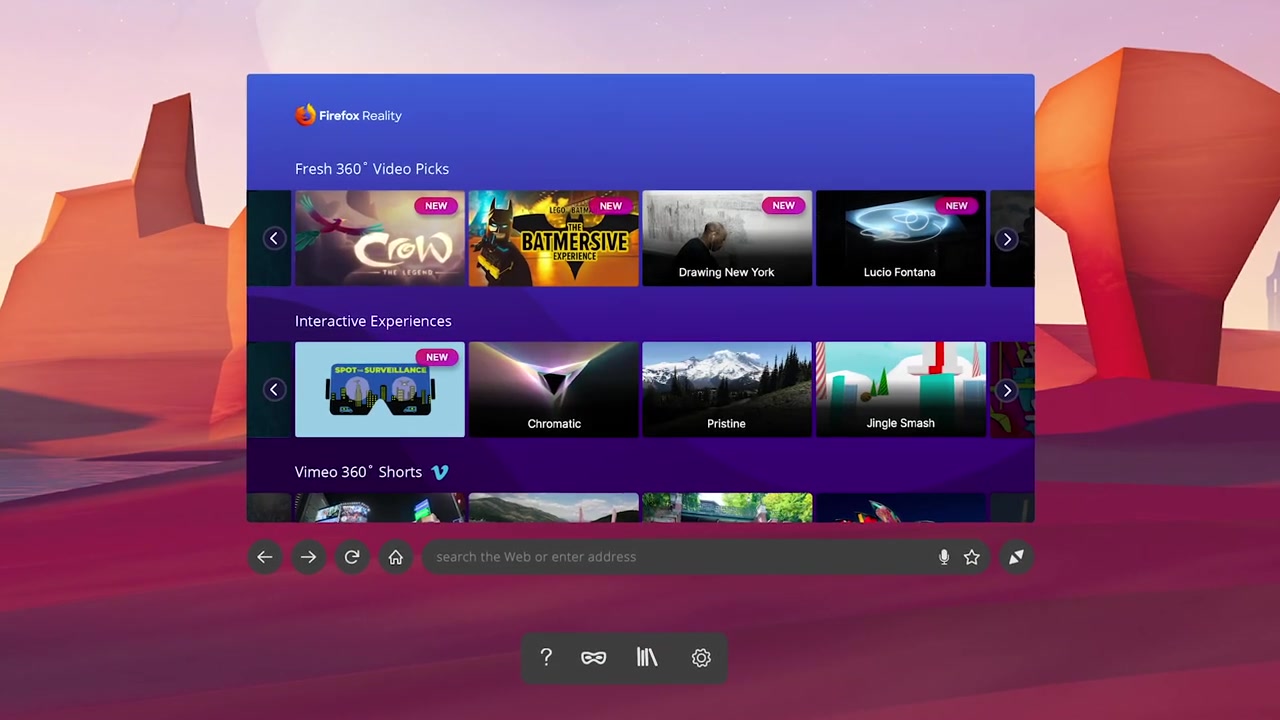Click the Fresh 360° Video Picks heading
Viewport: 1280px width, 720px height.
[x=372, y=169]
